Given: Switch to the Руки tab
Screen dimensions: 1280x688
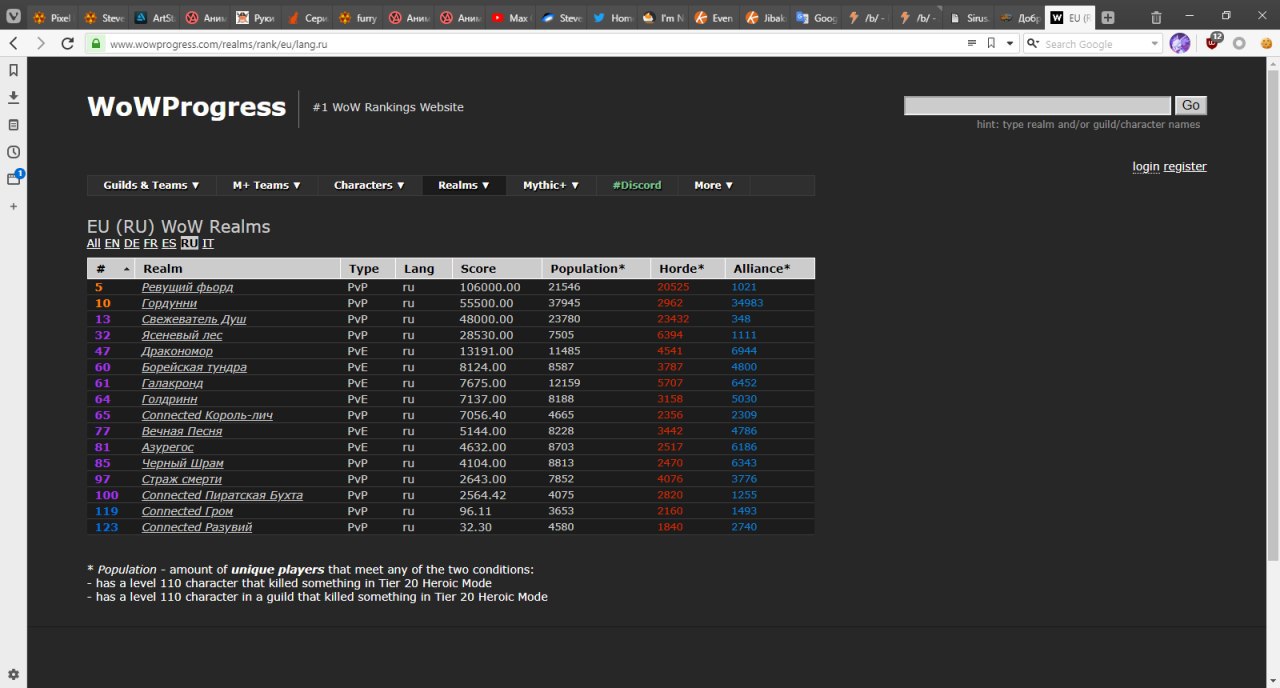Looking at the screenshot, I should (x=256, y=17).
